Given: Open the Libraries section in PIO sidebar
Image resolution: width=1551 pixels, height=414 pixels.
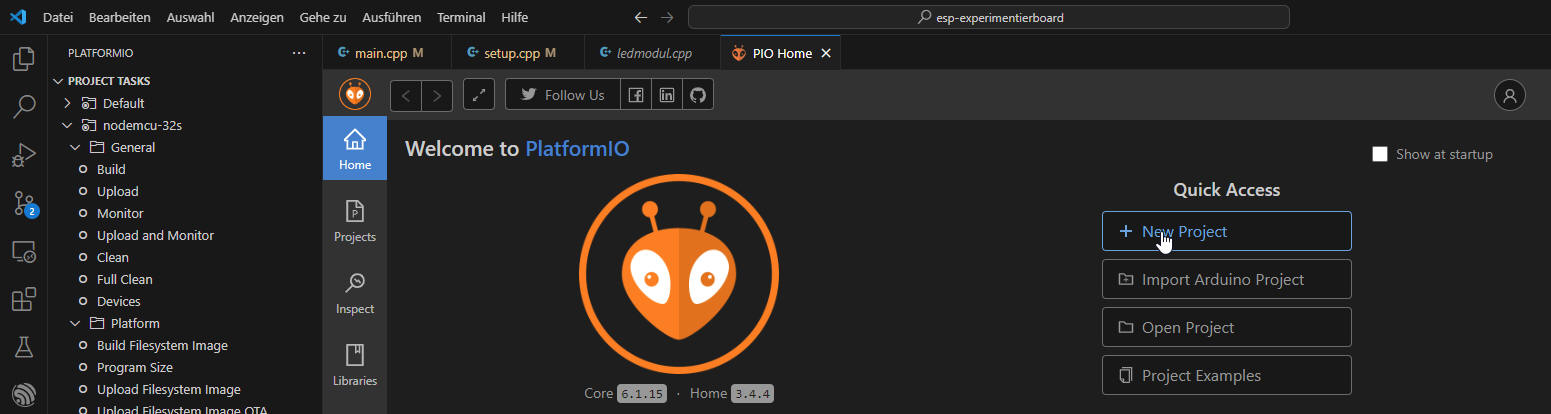Looking at the screenshot, I should [355, 365].
